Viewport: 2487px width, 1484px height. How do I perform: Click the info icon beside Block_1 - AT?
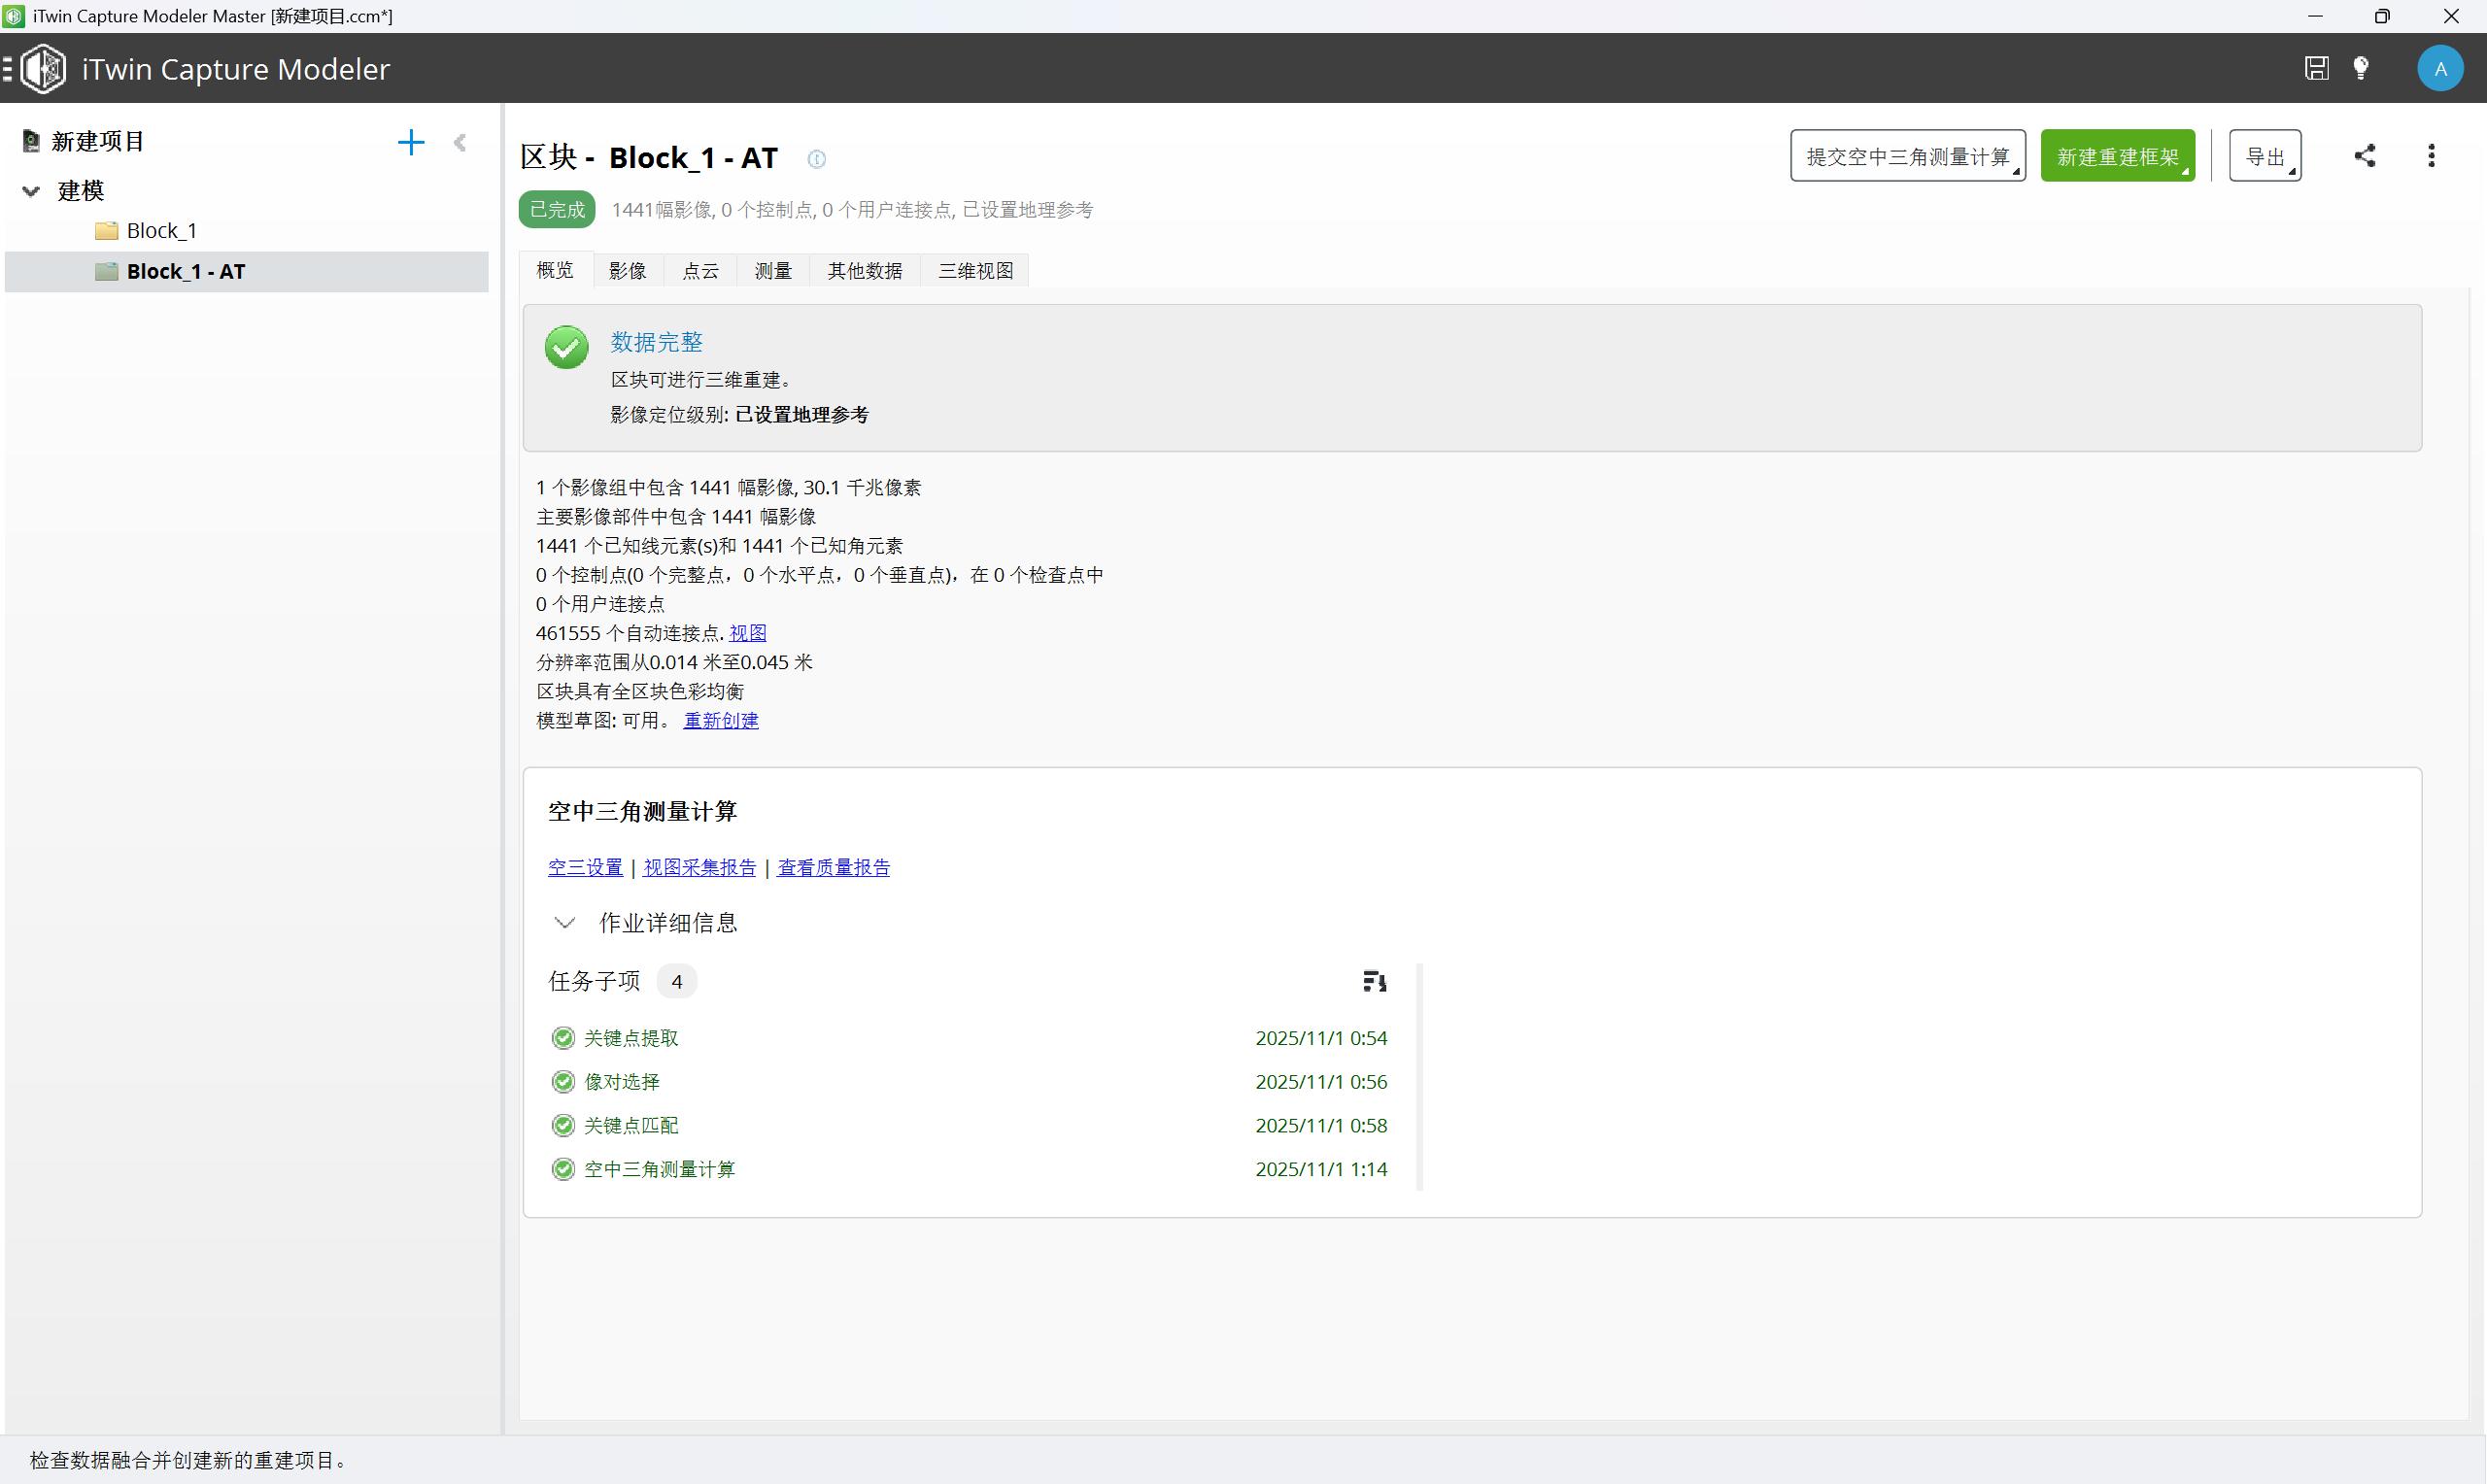[816, 159]
